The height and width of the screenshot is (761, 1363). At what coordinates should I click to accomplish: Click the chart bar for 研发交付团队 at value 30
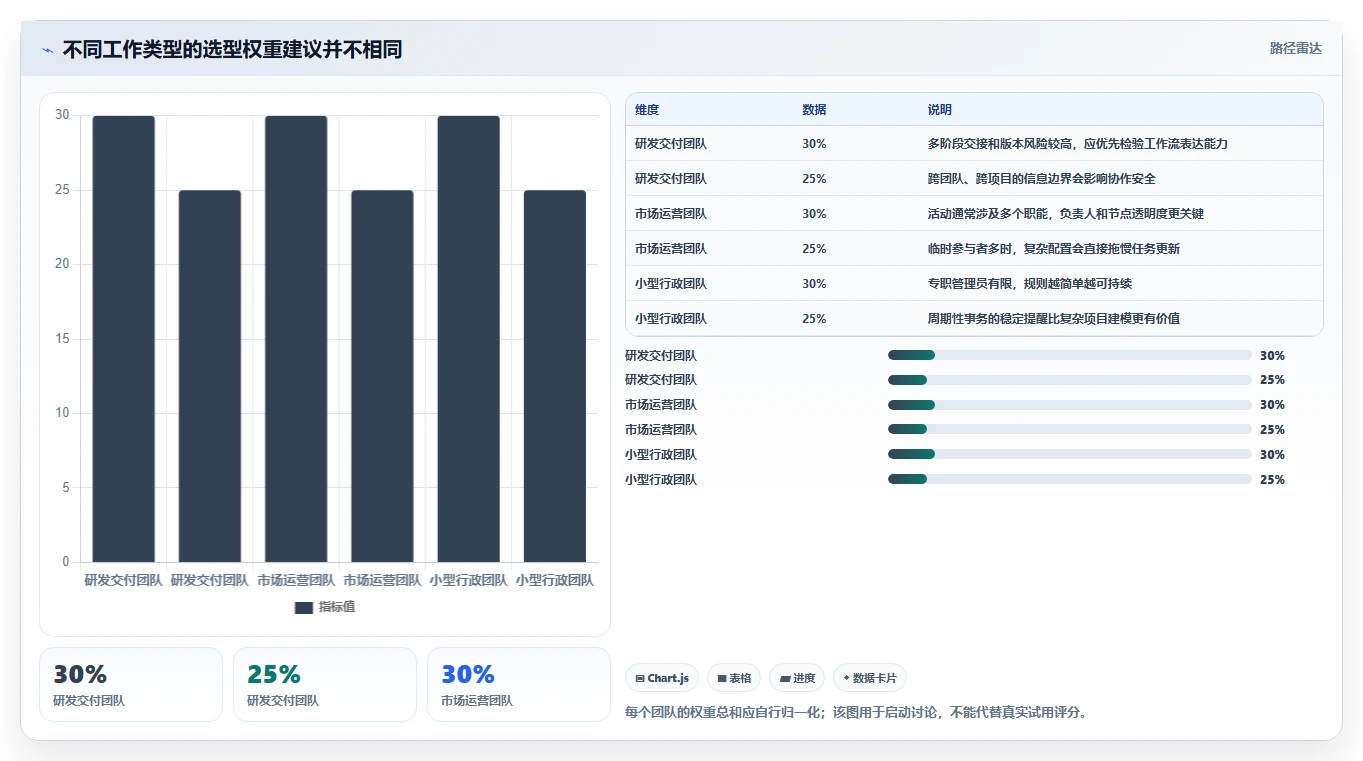point(124,339)
